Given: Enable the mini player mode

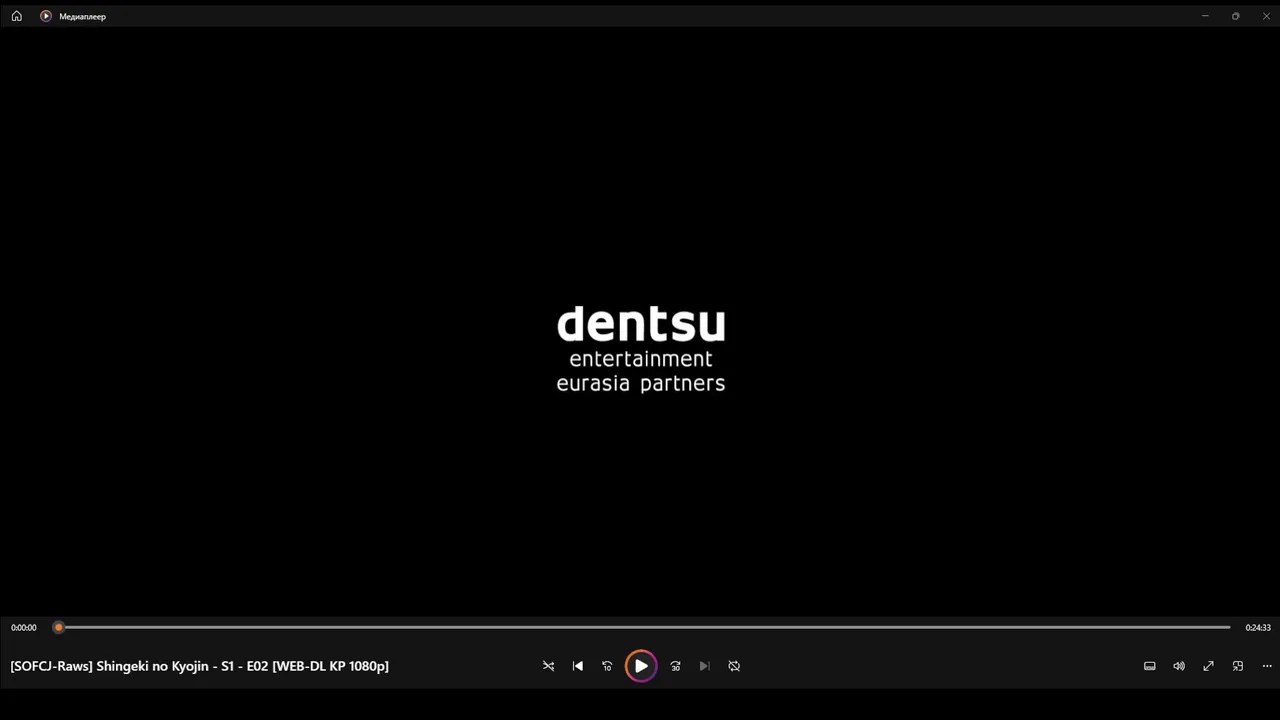Looking at the screenshot, I should pyautogui.click(x=1238, y=666).
